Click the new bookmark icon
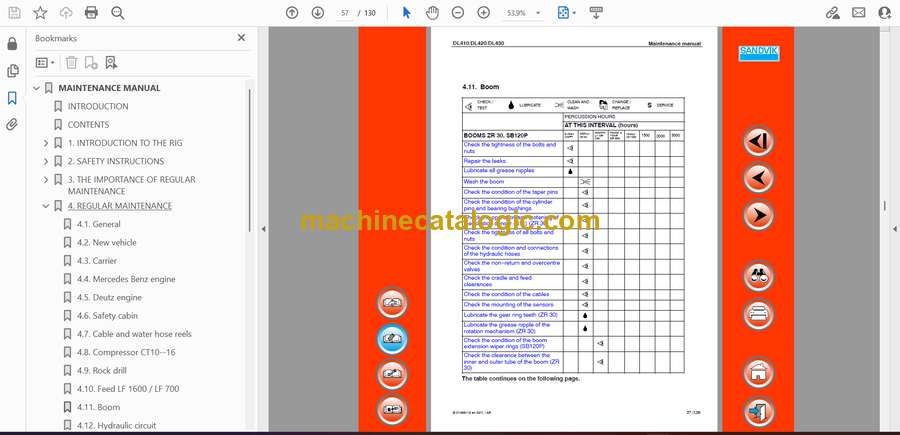 pyautogui.click(x=91, y=63)
